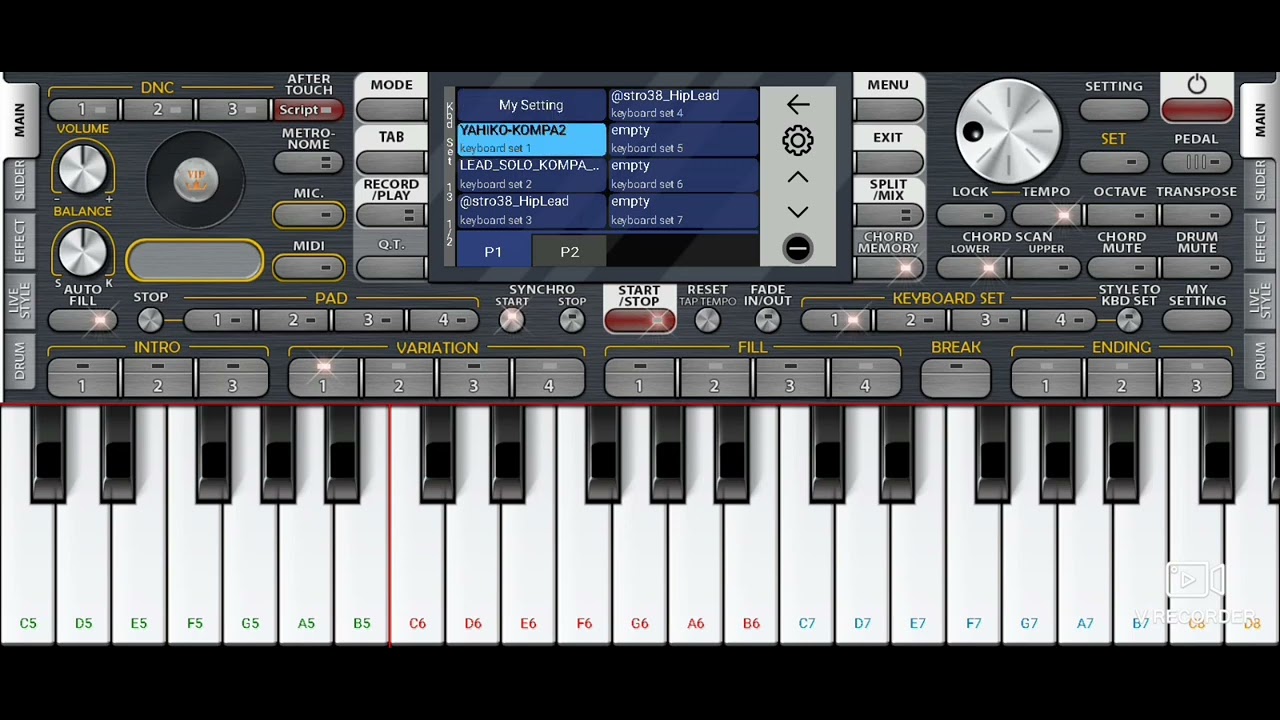
Task: Click the back arrow in display panel
Action: pos(797,105)
